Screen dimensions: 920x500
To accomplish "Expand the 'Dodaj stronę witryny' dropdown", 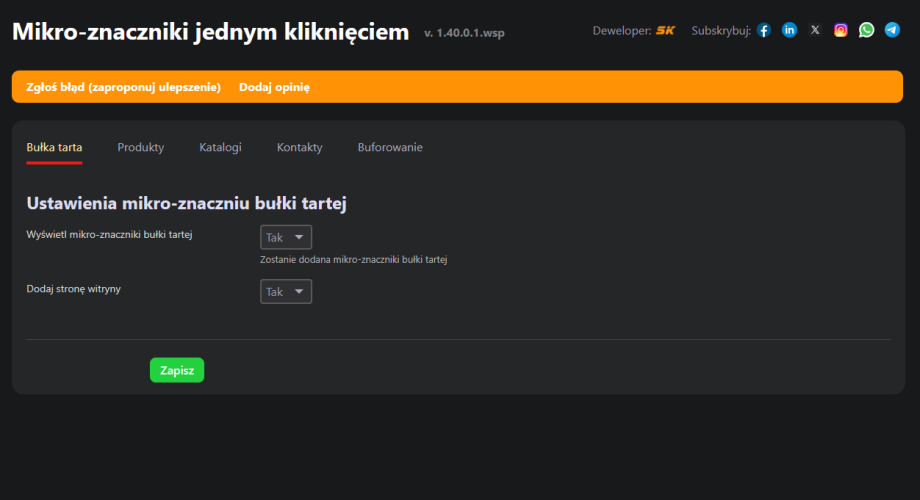I will [x=286, y=291].
